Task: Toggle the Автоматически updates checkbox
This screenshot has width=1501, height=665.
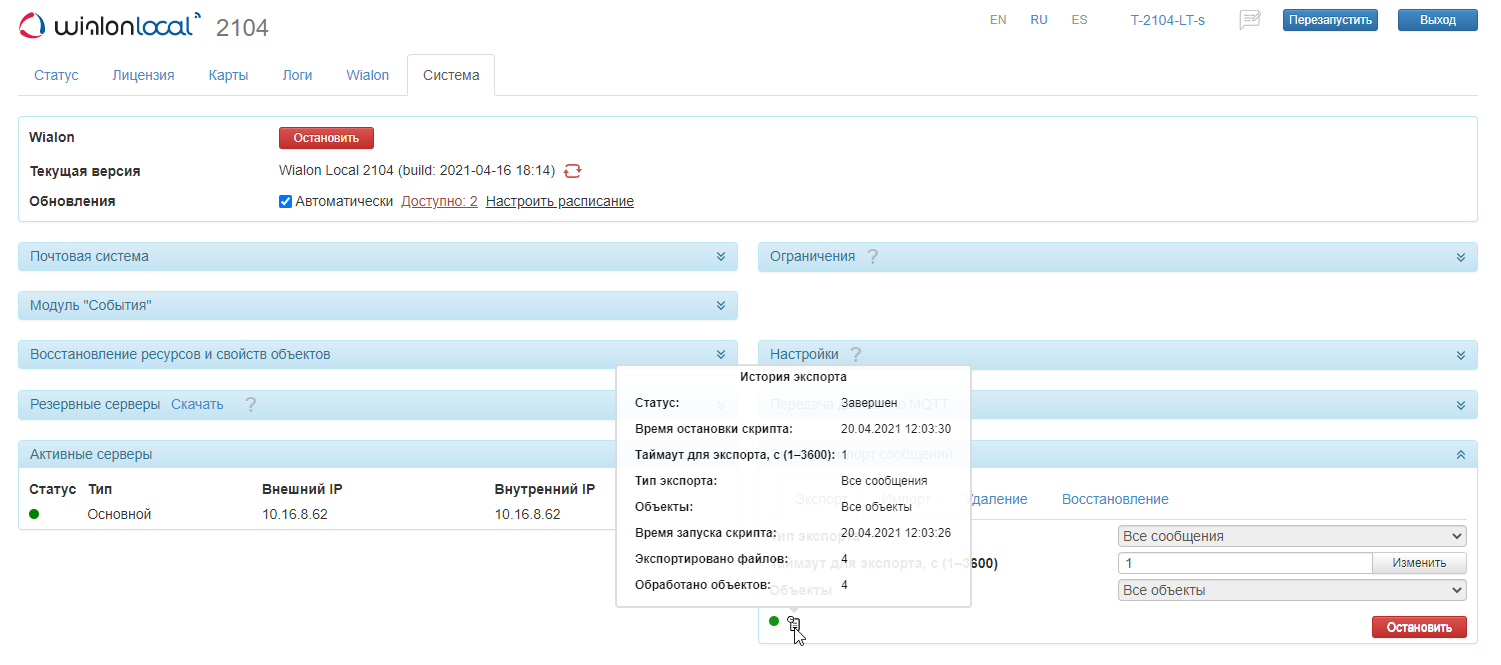Action: (285, 201)
